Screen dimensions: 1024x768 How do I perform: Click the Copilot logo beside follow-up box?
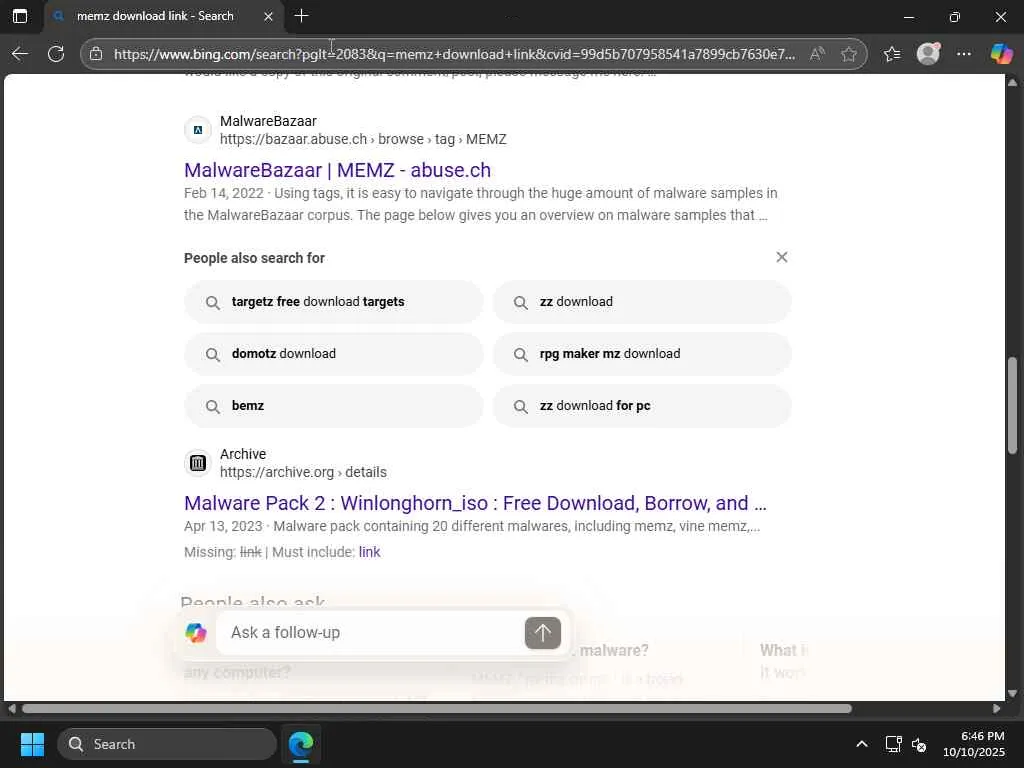pos(196,632)
